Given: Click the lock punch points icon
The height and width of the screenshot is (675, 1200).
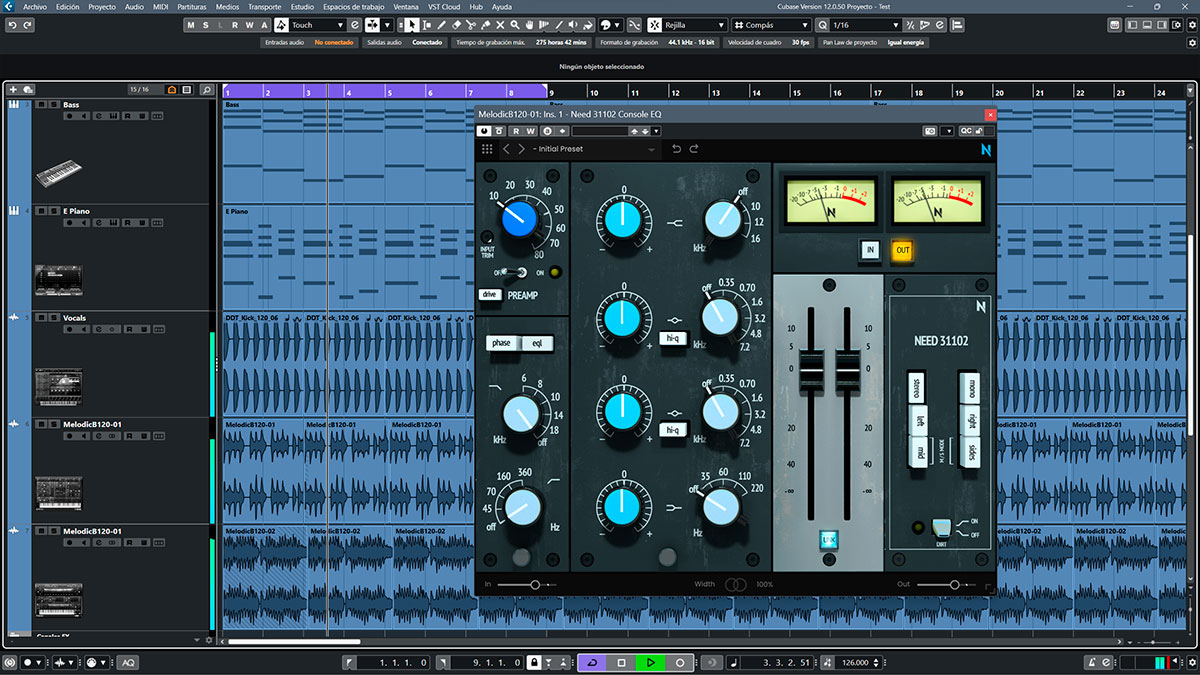Looking at the screenshot, I should point(535,663).
